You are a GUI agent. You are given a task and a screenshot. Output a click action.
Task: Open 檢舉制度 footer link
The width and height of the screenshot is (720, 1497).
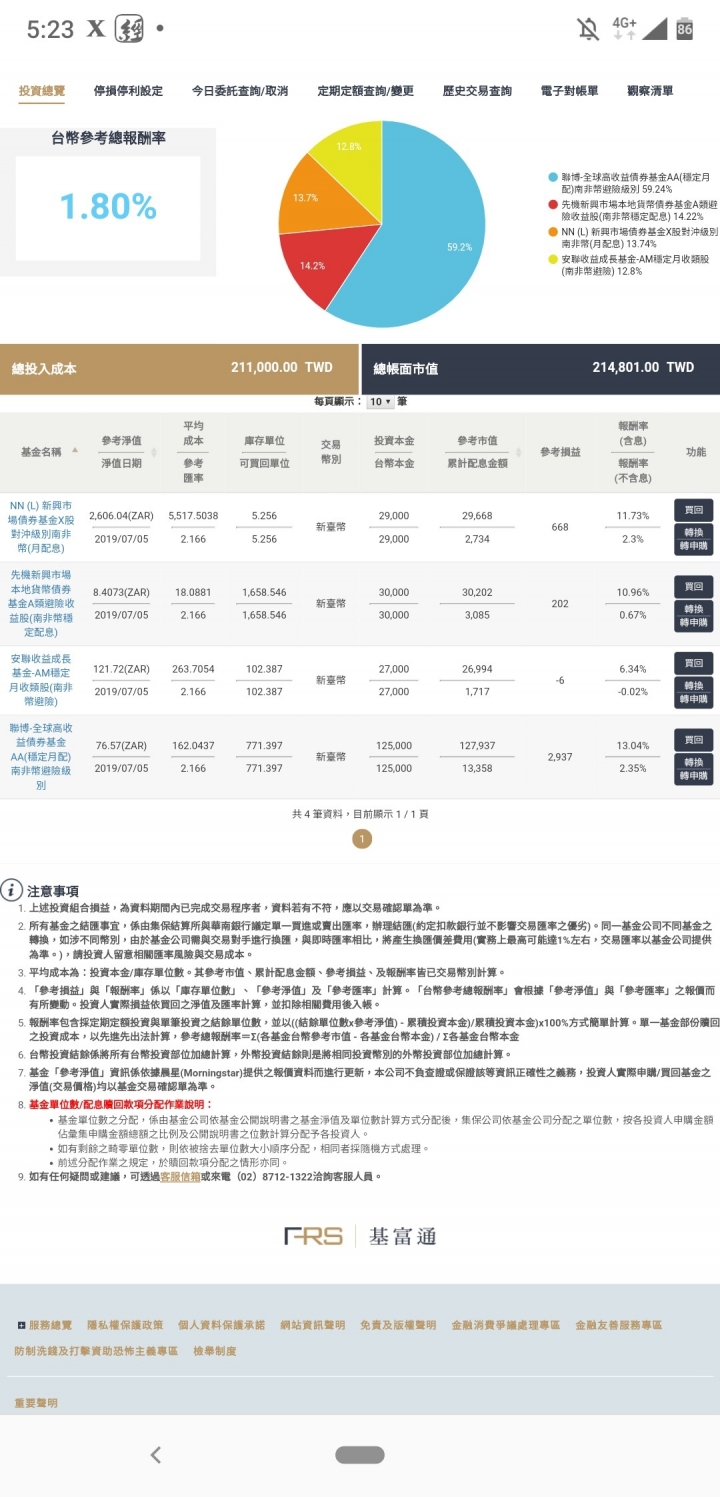click(215, 1351)
